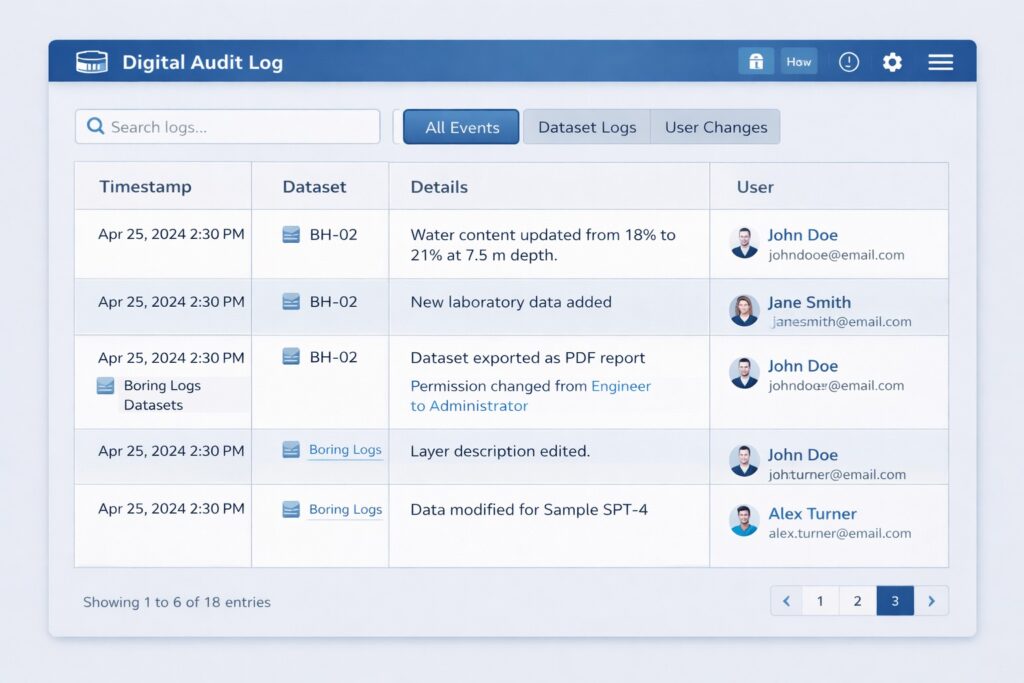The height and width of the screenshot is (683, 1024).
Task: Switch to the Dataset Logs tab
Action: point(586,127)
